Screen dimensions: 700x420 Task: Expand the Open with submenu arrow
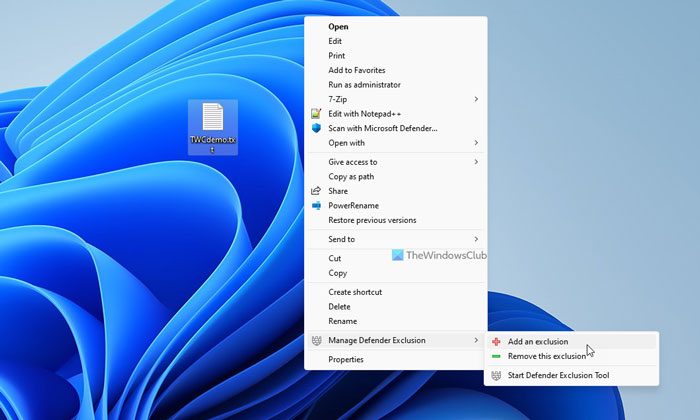point(476,143)
